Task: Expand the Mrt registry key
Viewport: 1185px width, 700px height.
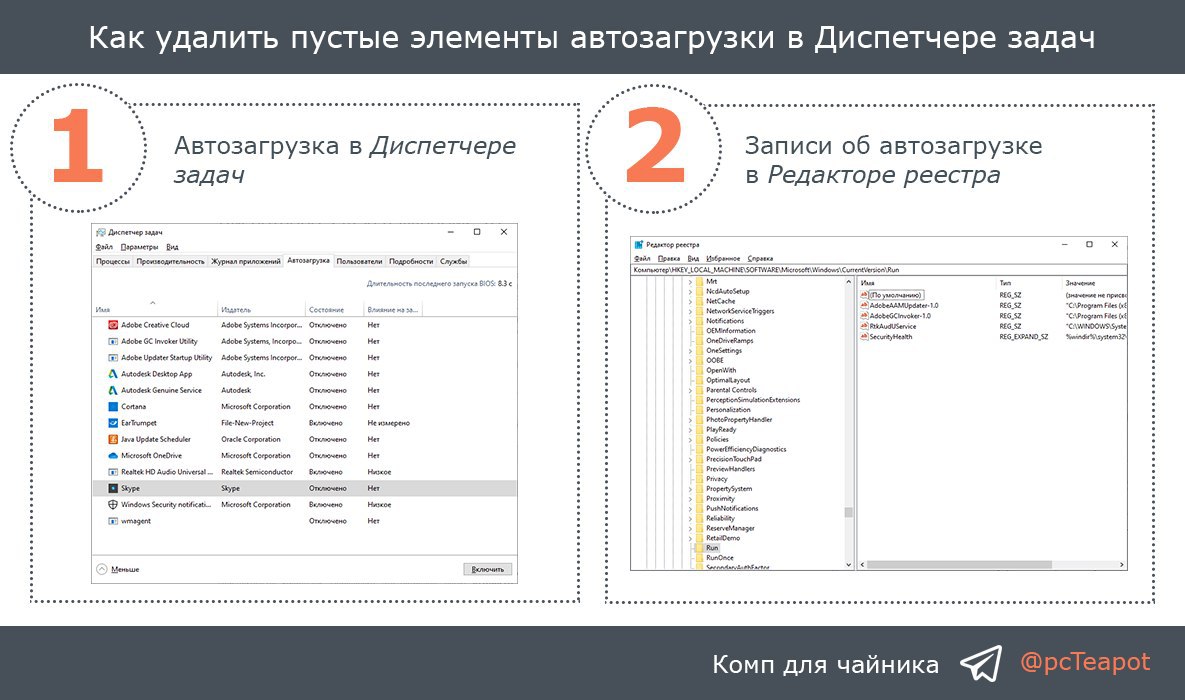Action: tap(690, 282)
